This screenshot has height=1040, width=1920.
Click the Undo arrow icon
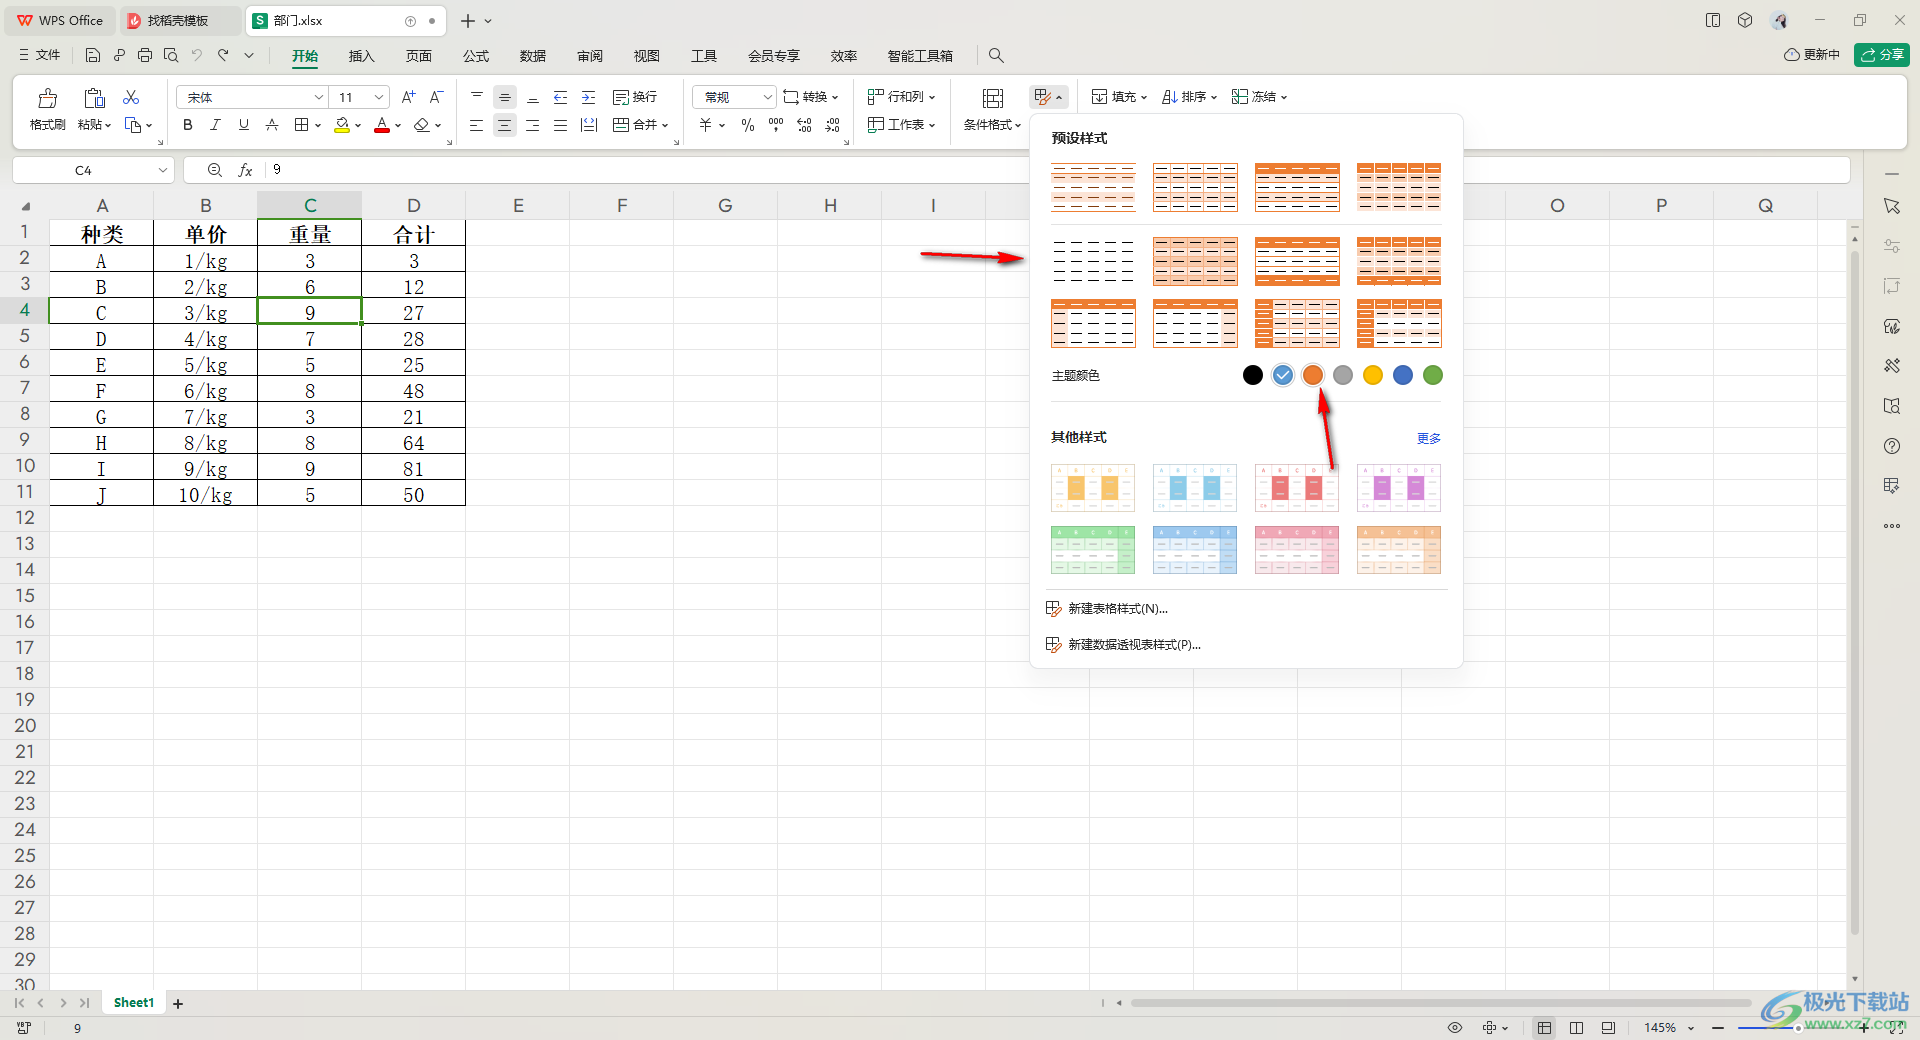(197, 56)
